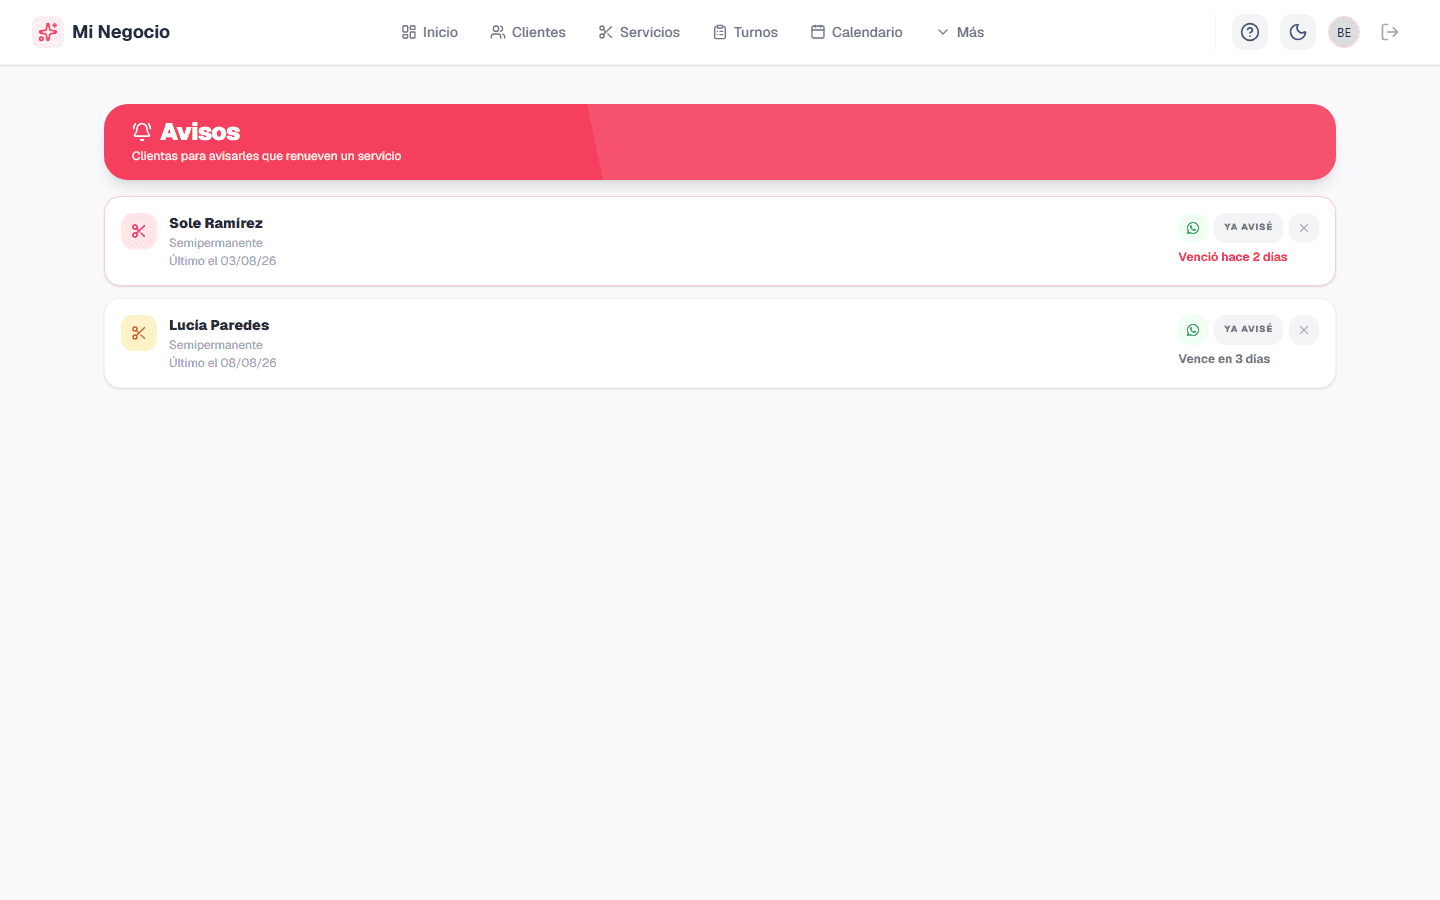Image resolution: width=1440 pixels, height=900 pixels.
Task: Open the Calendario view
Action: (857, 32)
